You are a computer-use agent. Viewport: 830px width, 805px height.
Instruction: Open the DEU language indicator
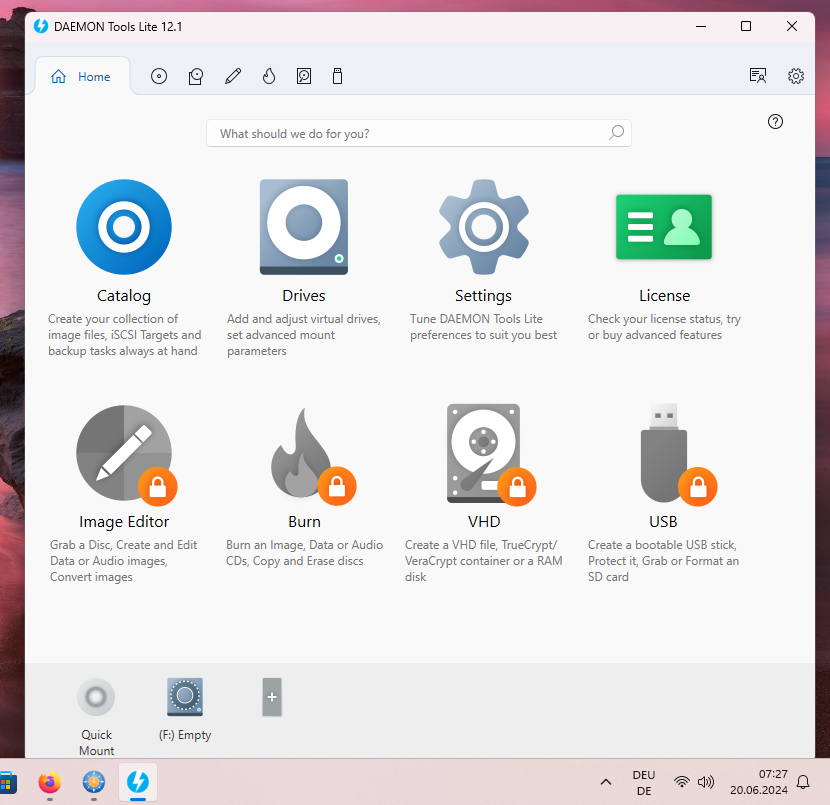(644, 783)
